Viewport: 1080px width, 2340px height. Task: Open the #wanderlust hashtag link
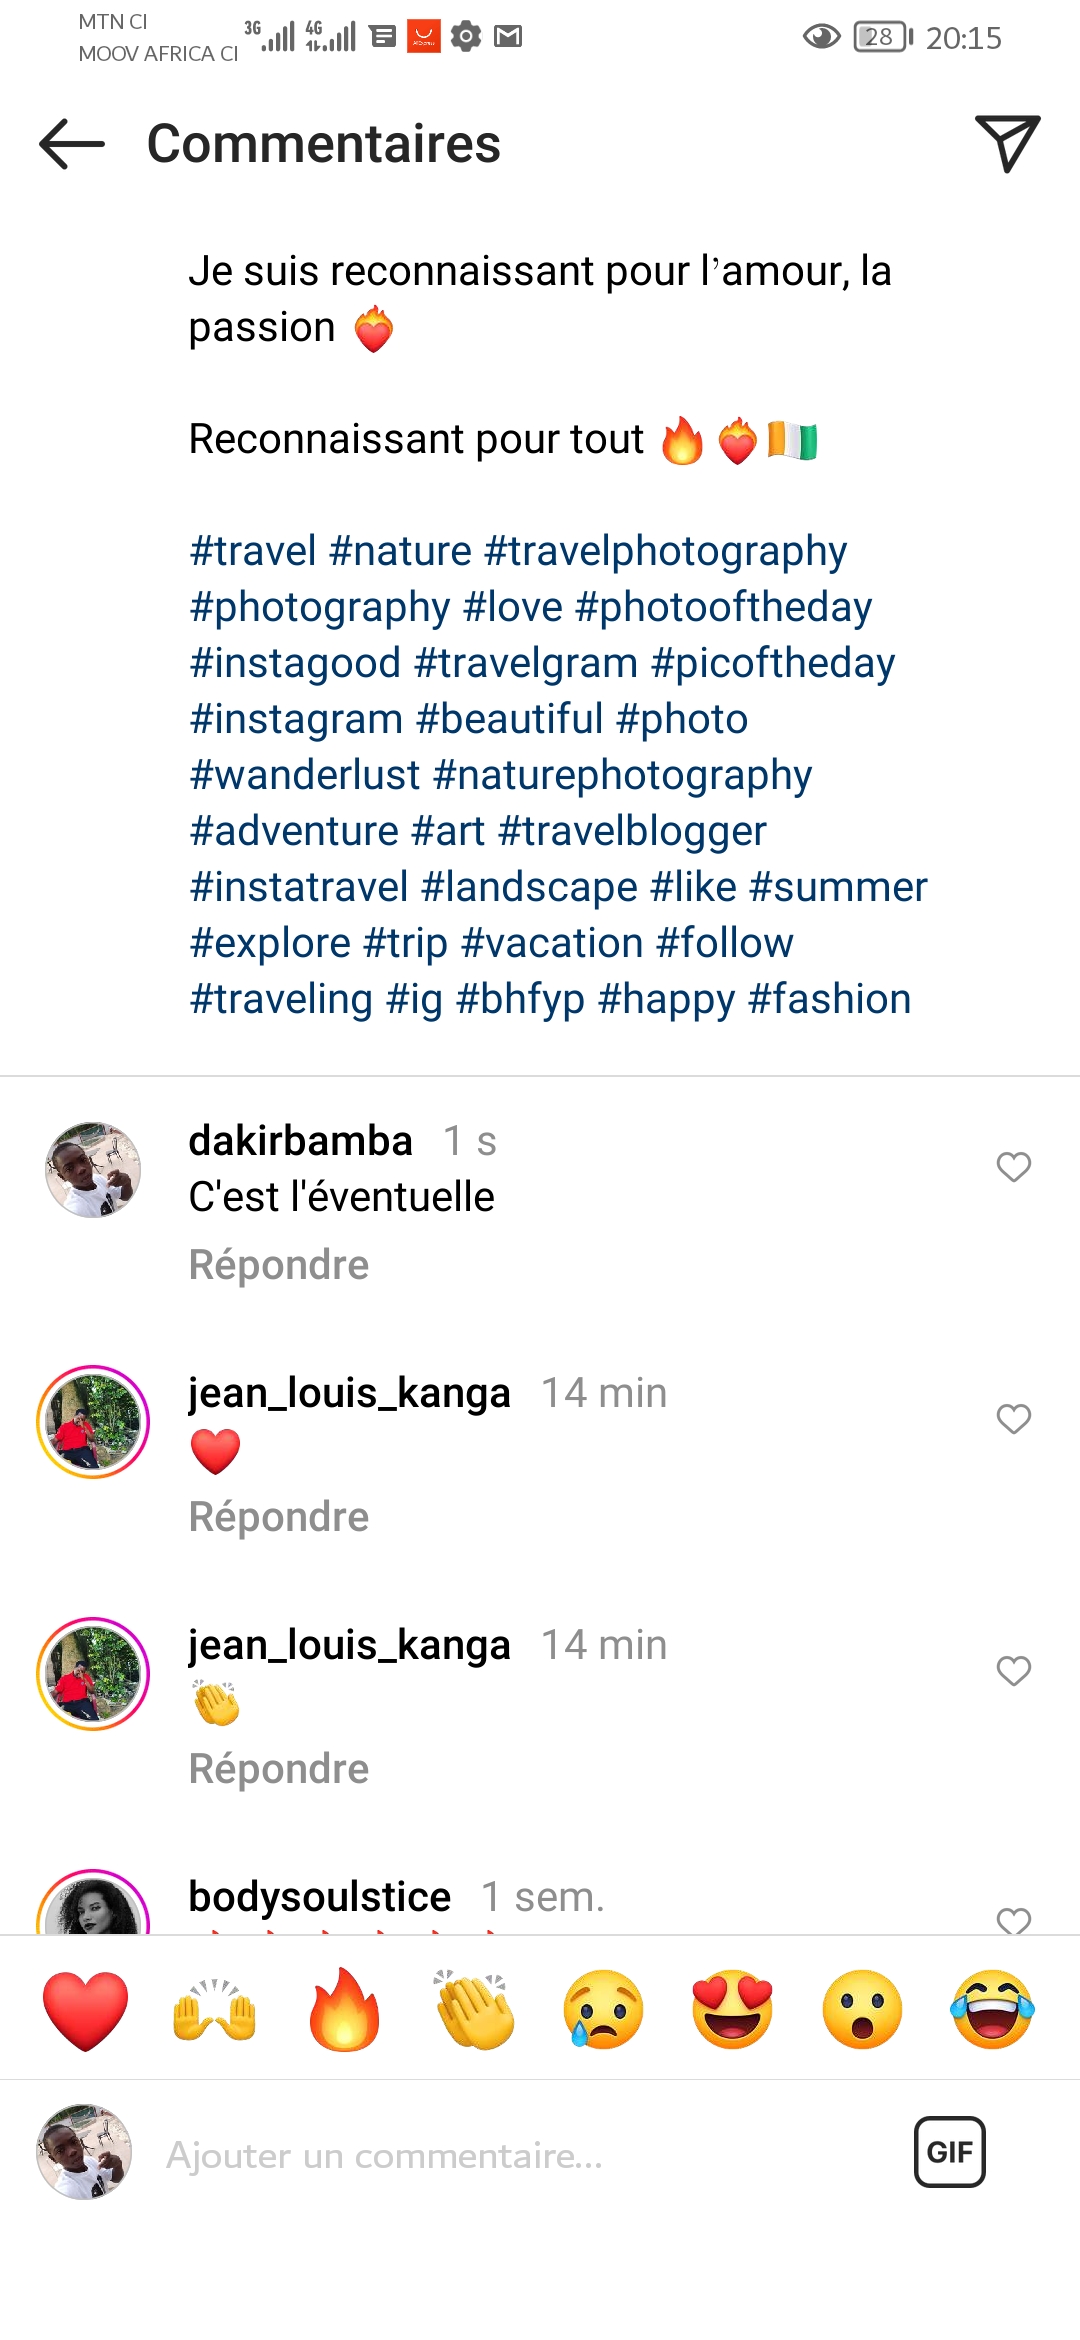point(305,775)
